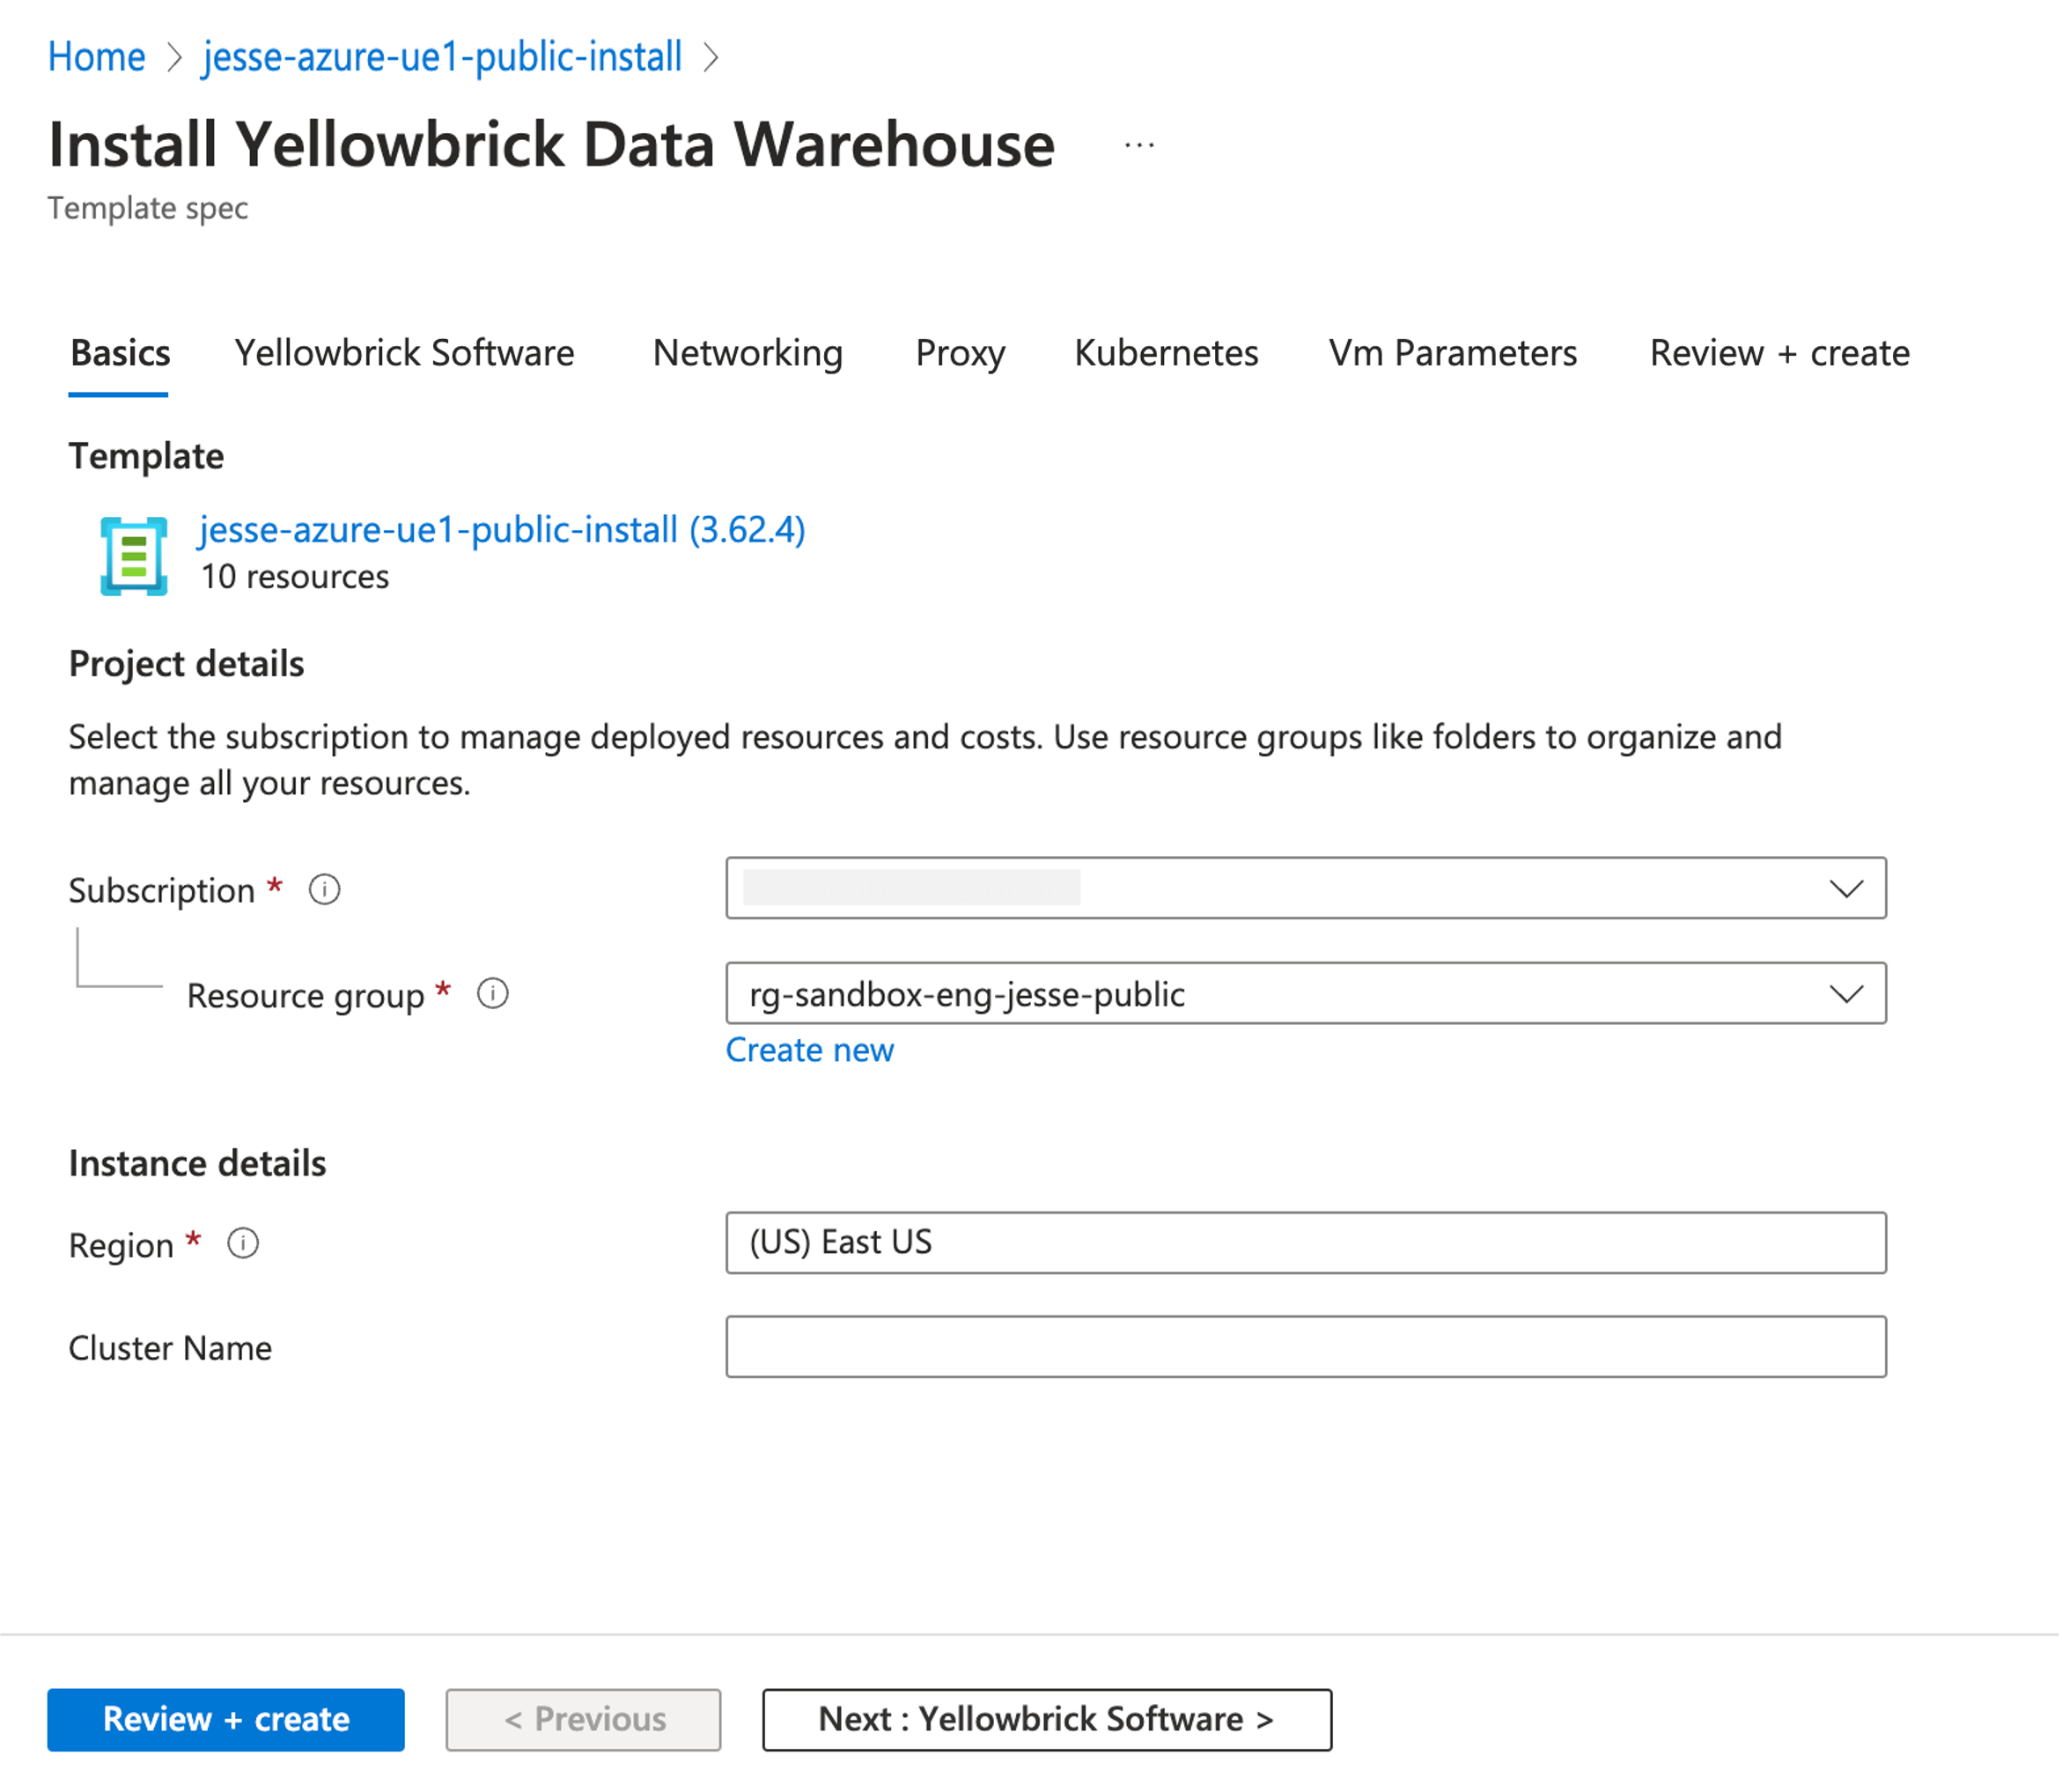
Task: Switch to the Yellowbrick Software tab
Action: (404, 354)
